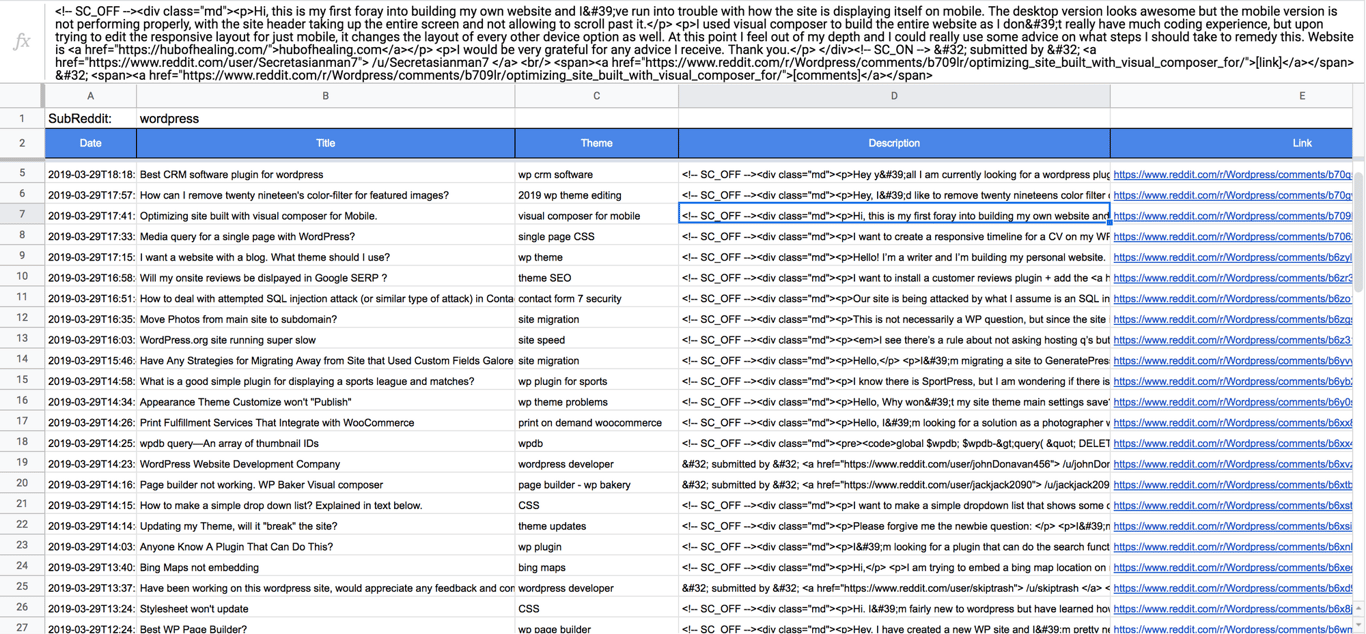Select title 'WordPress.org site running super slow'

click(325, 339)
